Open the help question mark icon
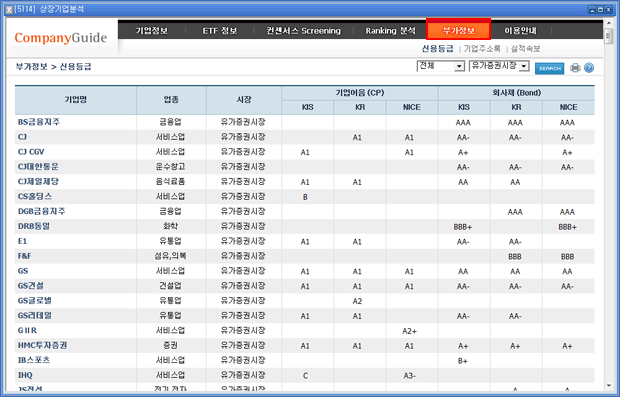The height and width of the screenshot is (397, 620). click(x=589, y=68)
